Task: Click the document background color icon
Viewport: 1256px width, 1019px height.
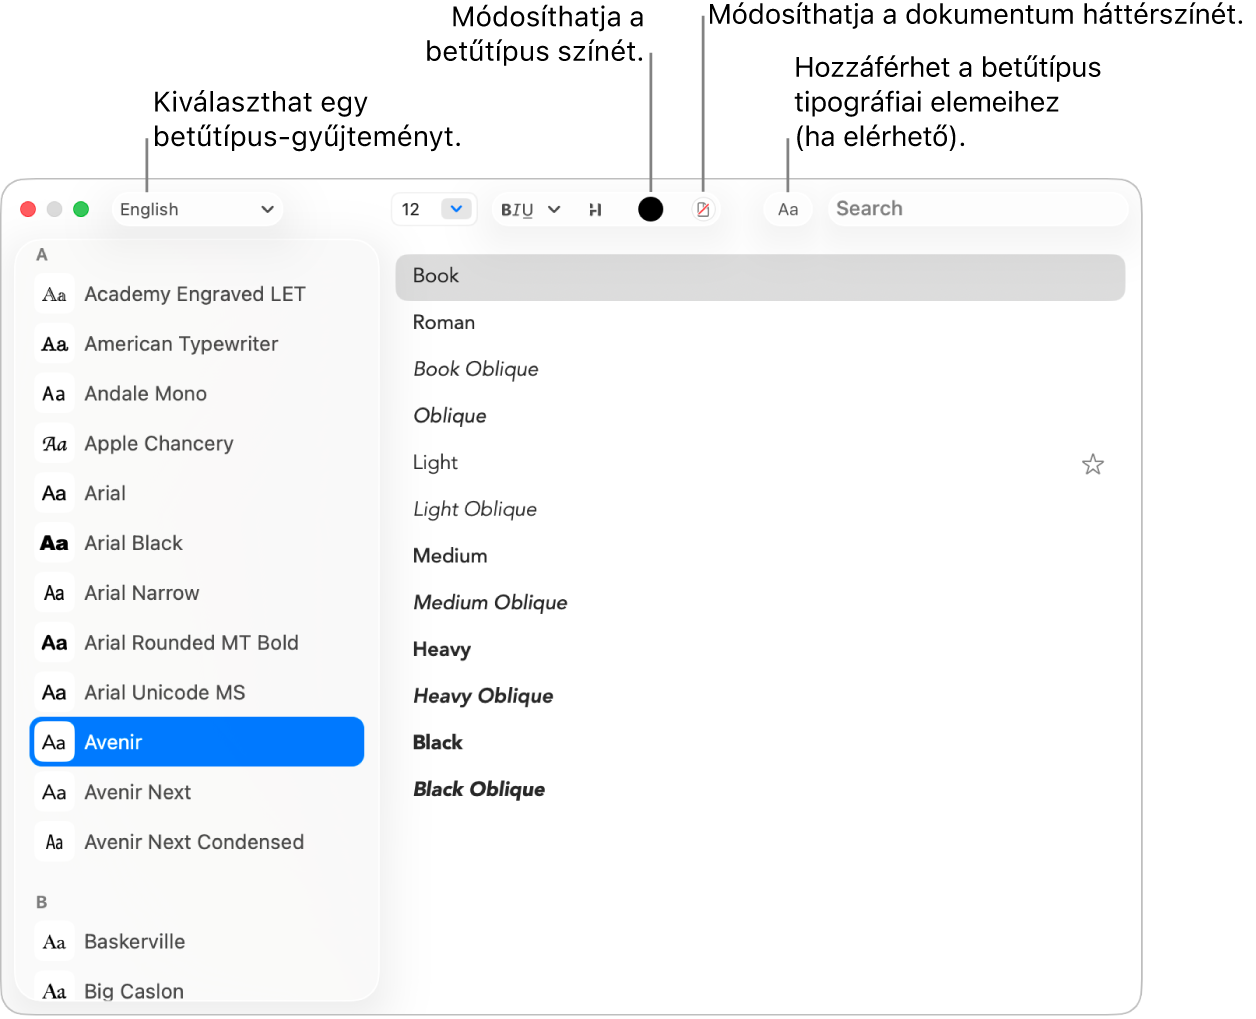Action: tap(703, 209)
